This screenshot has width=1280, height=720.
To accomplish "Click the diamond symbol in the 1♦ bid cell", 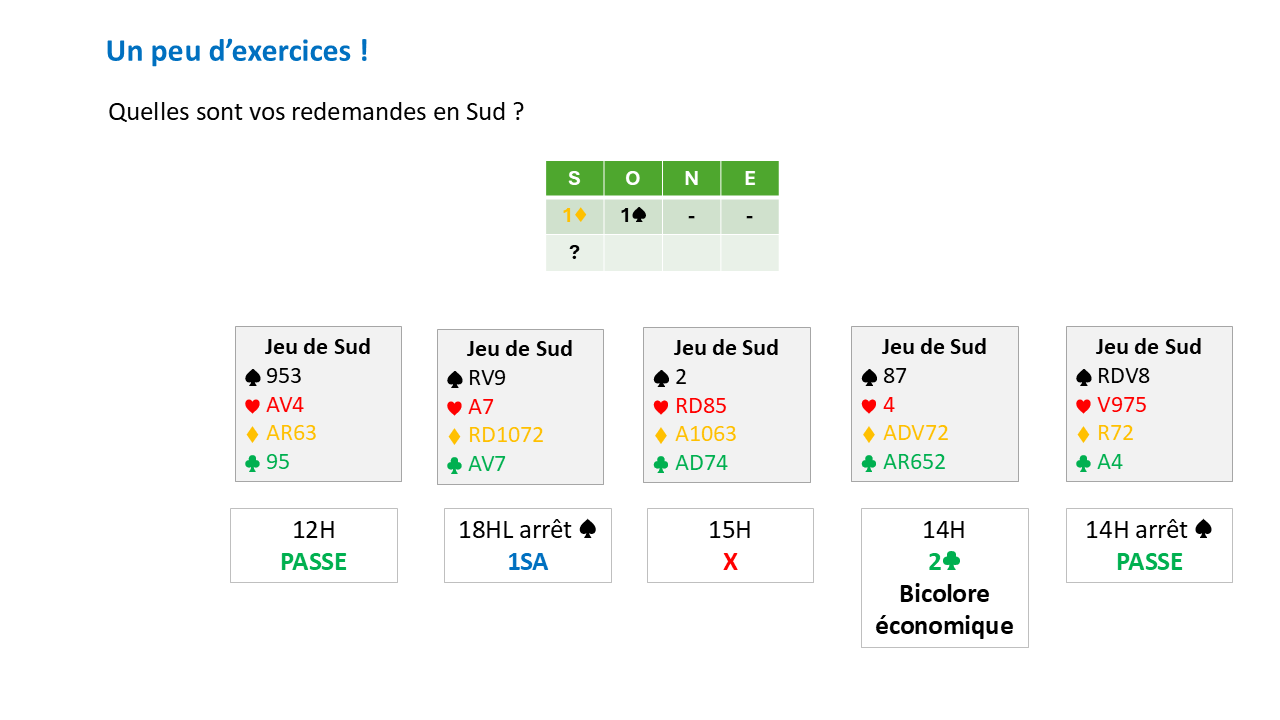I will [581, 215].
